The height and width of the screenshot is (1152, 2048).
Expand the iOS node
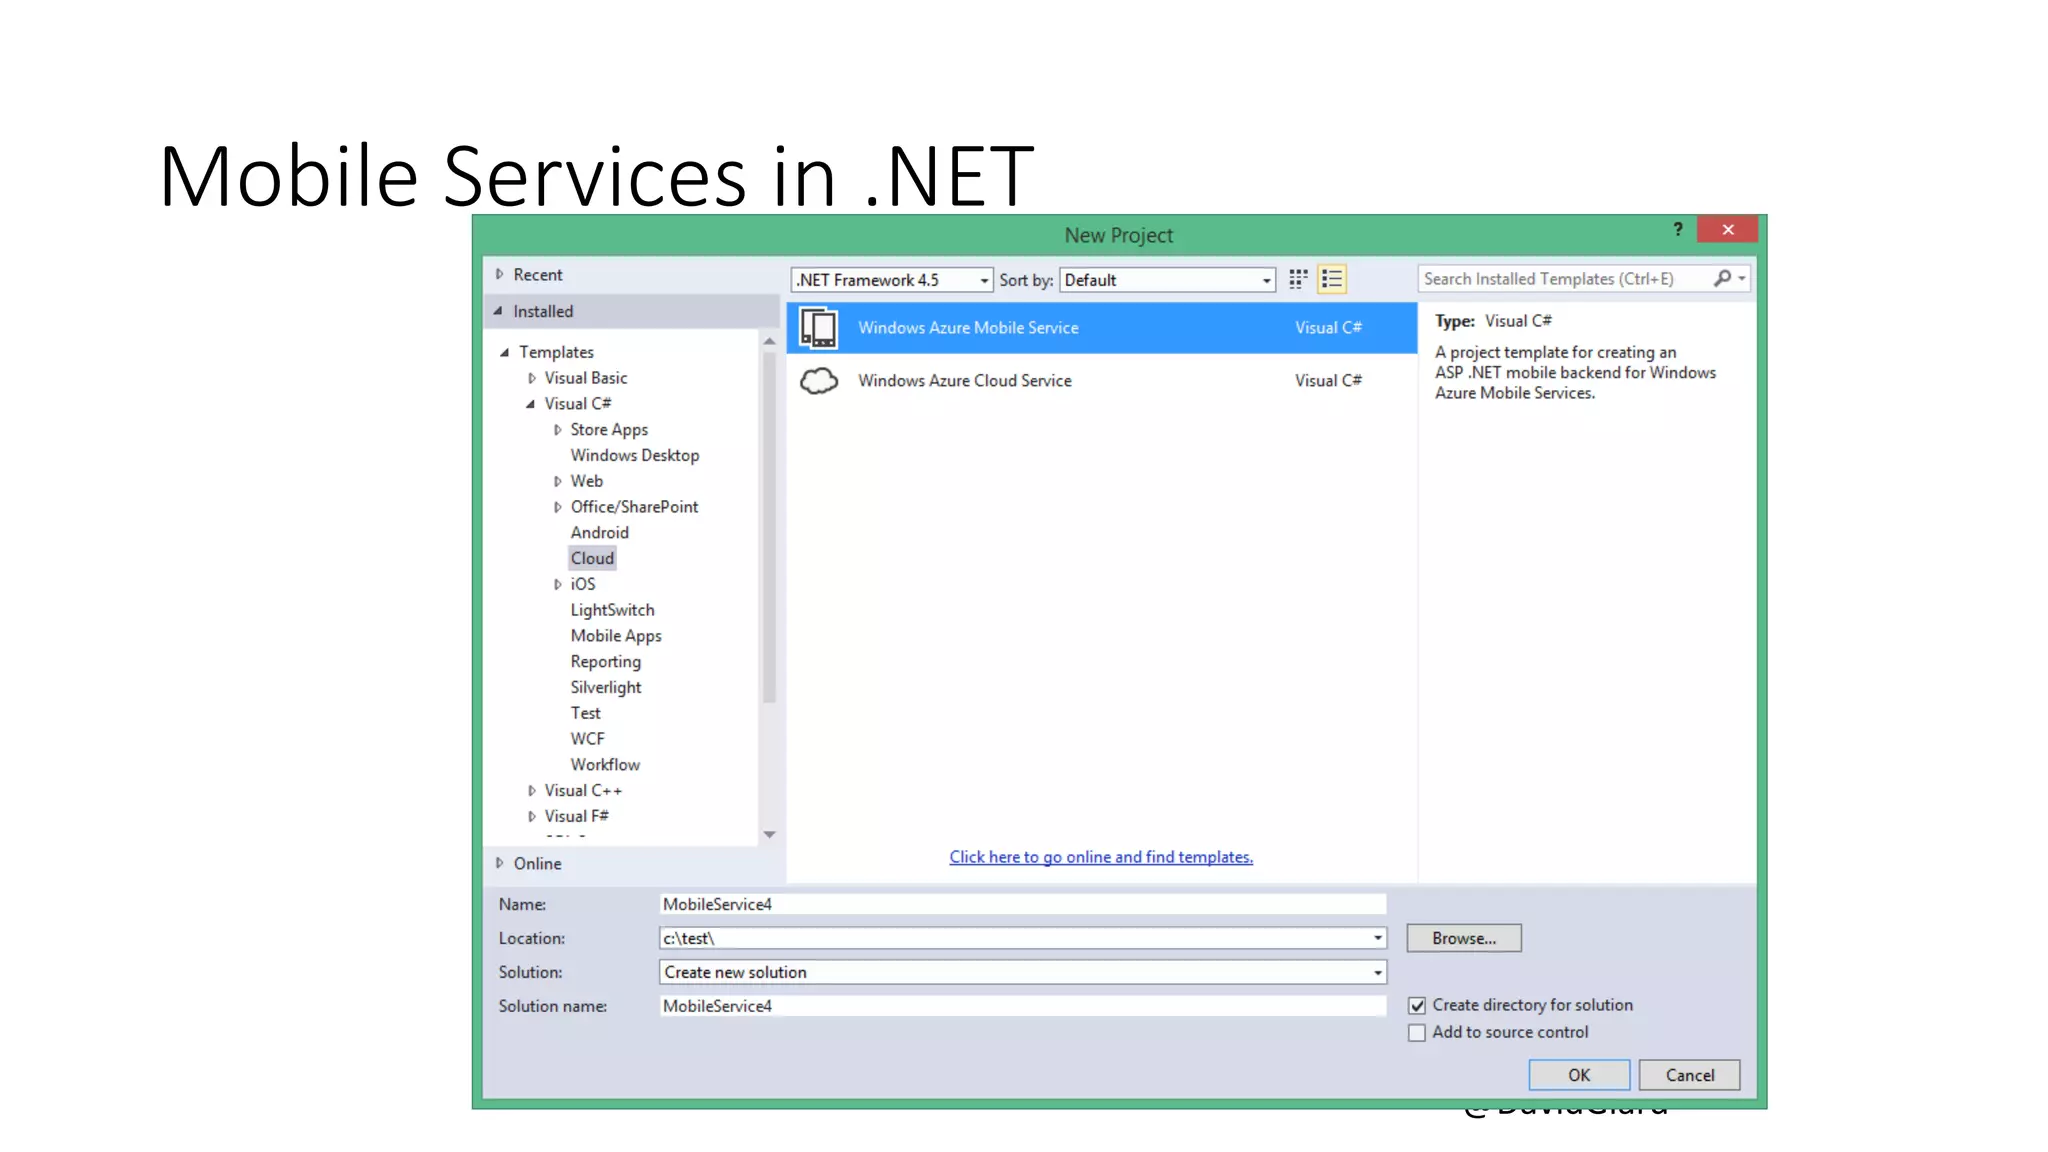(558, 584)
